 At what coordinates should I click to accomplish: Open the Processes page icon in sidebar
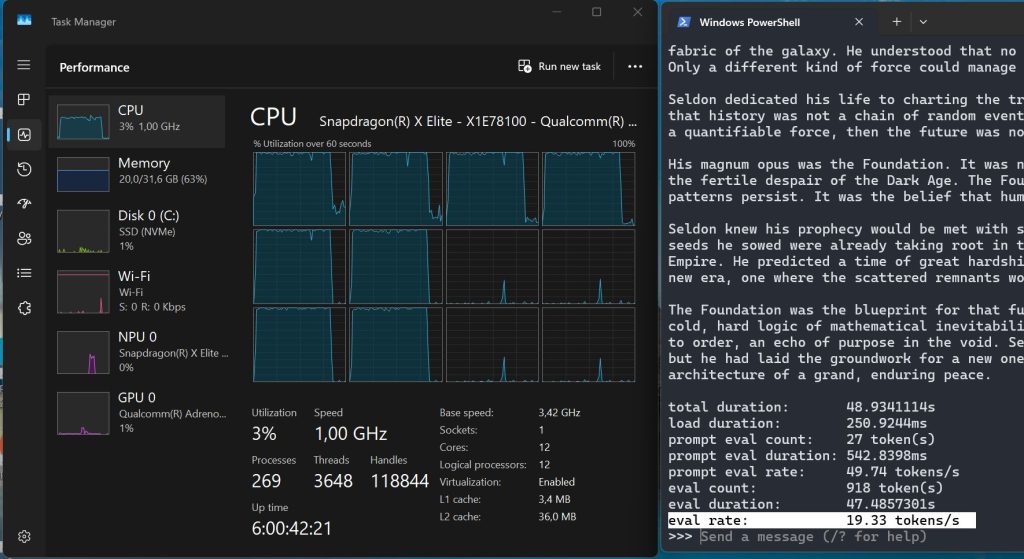[24, 100]
